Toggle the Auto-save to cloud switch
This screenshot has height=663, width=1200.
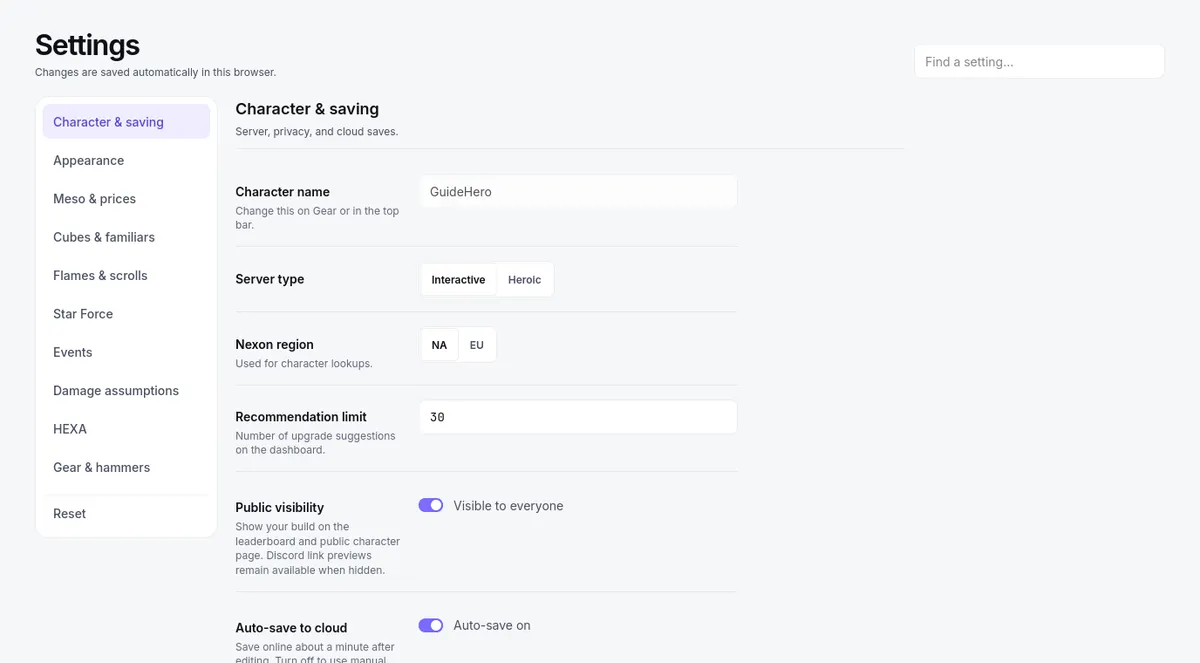tap(431, 625)
